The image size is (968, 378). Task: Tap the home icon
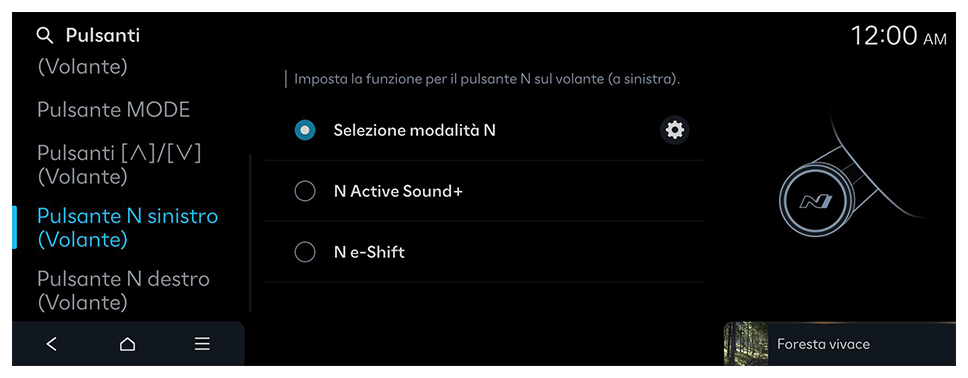[127, 344]
